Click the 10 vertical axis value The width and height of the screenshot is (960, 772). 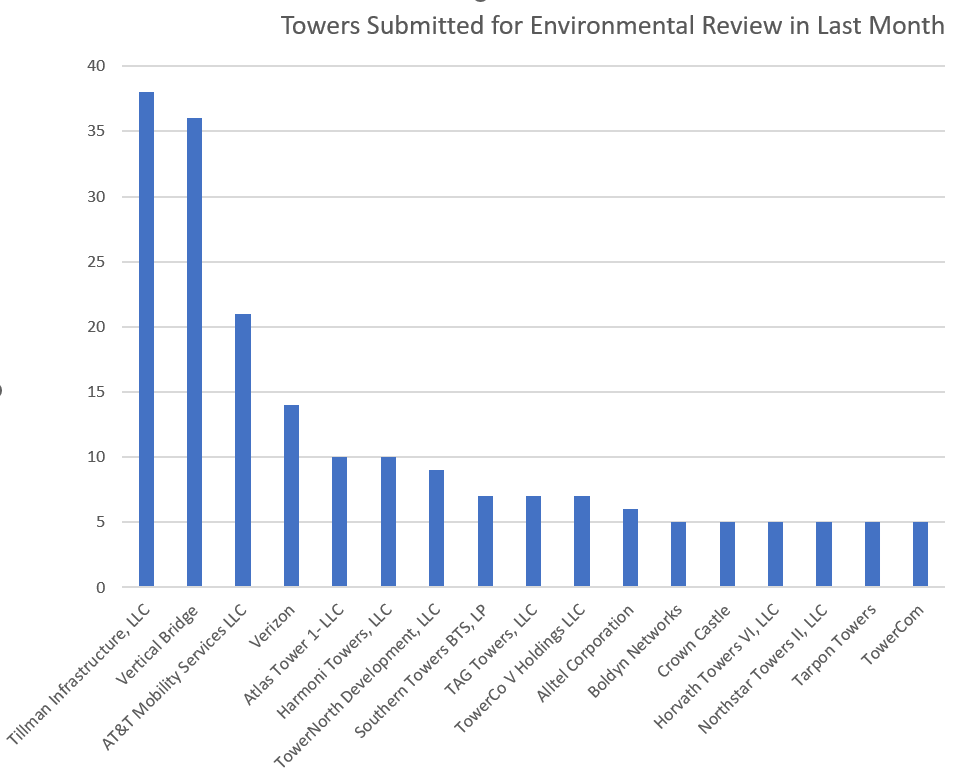(x=96, y=457)
